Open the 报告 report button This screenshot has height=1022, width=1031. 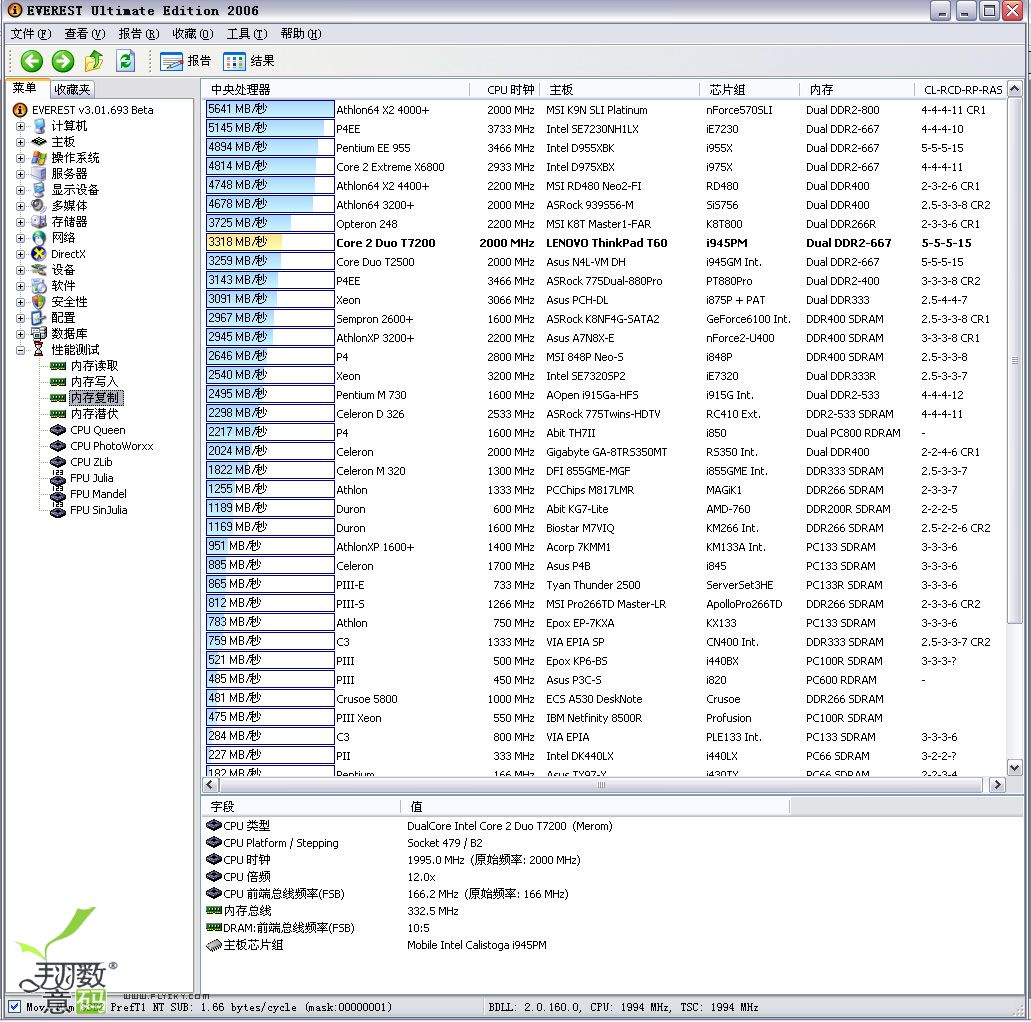coord(185,61)
